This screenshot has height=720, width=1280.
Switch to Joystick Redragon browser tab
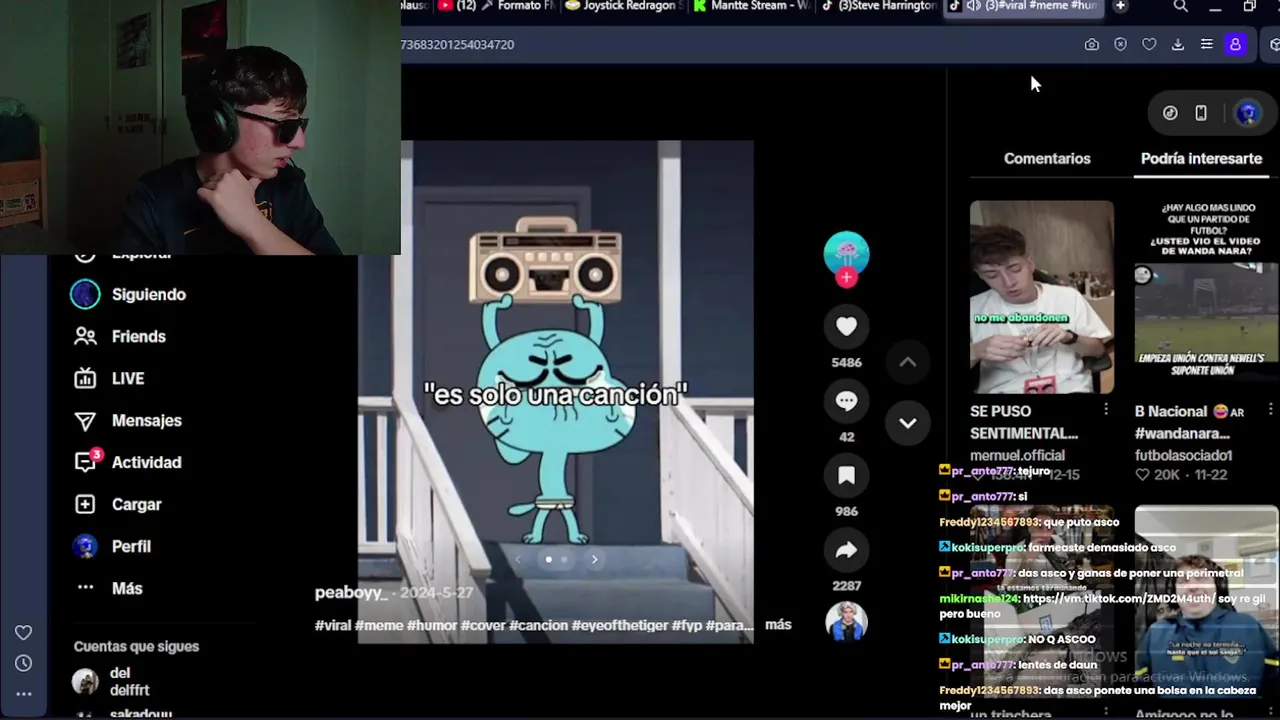tap(623, 6)
